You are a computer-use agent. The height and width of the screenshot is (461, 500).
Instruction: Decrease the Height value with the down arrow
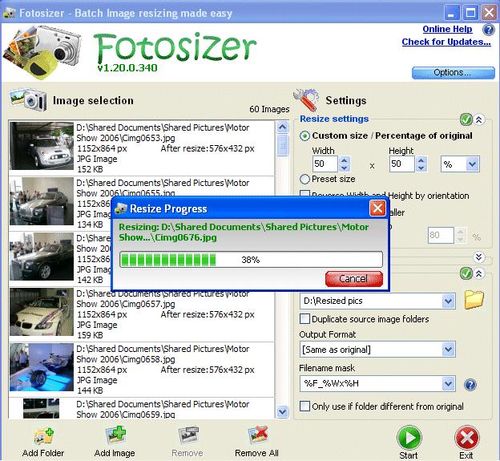(421, 168)
